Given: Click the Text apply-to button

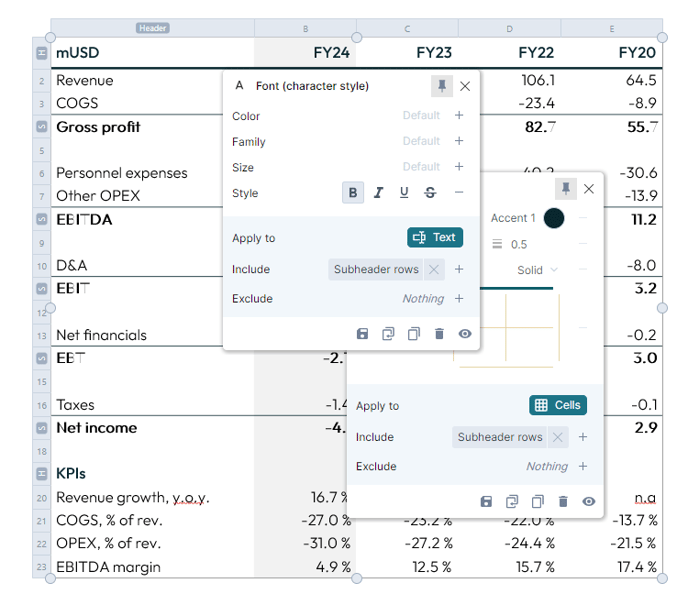Looking at the screenshot, I should tap(435, 237).
